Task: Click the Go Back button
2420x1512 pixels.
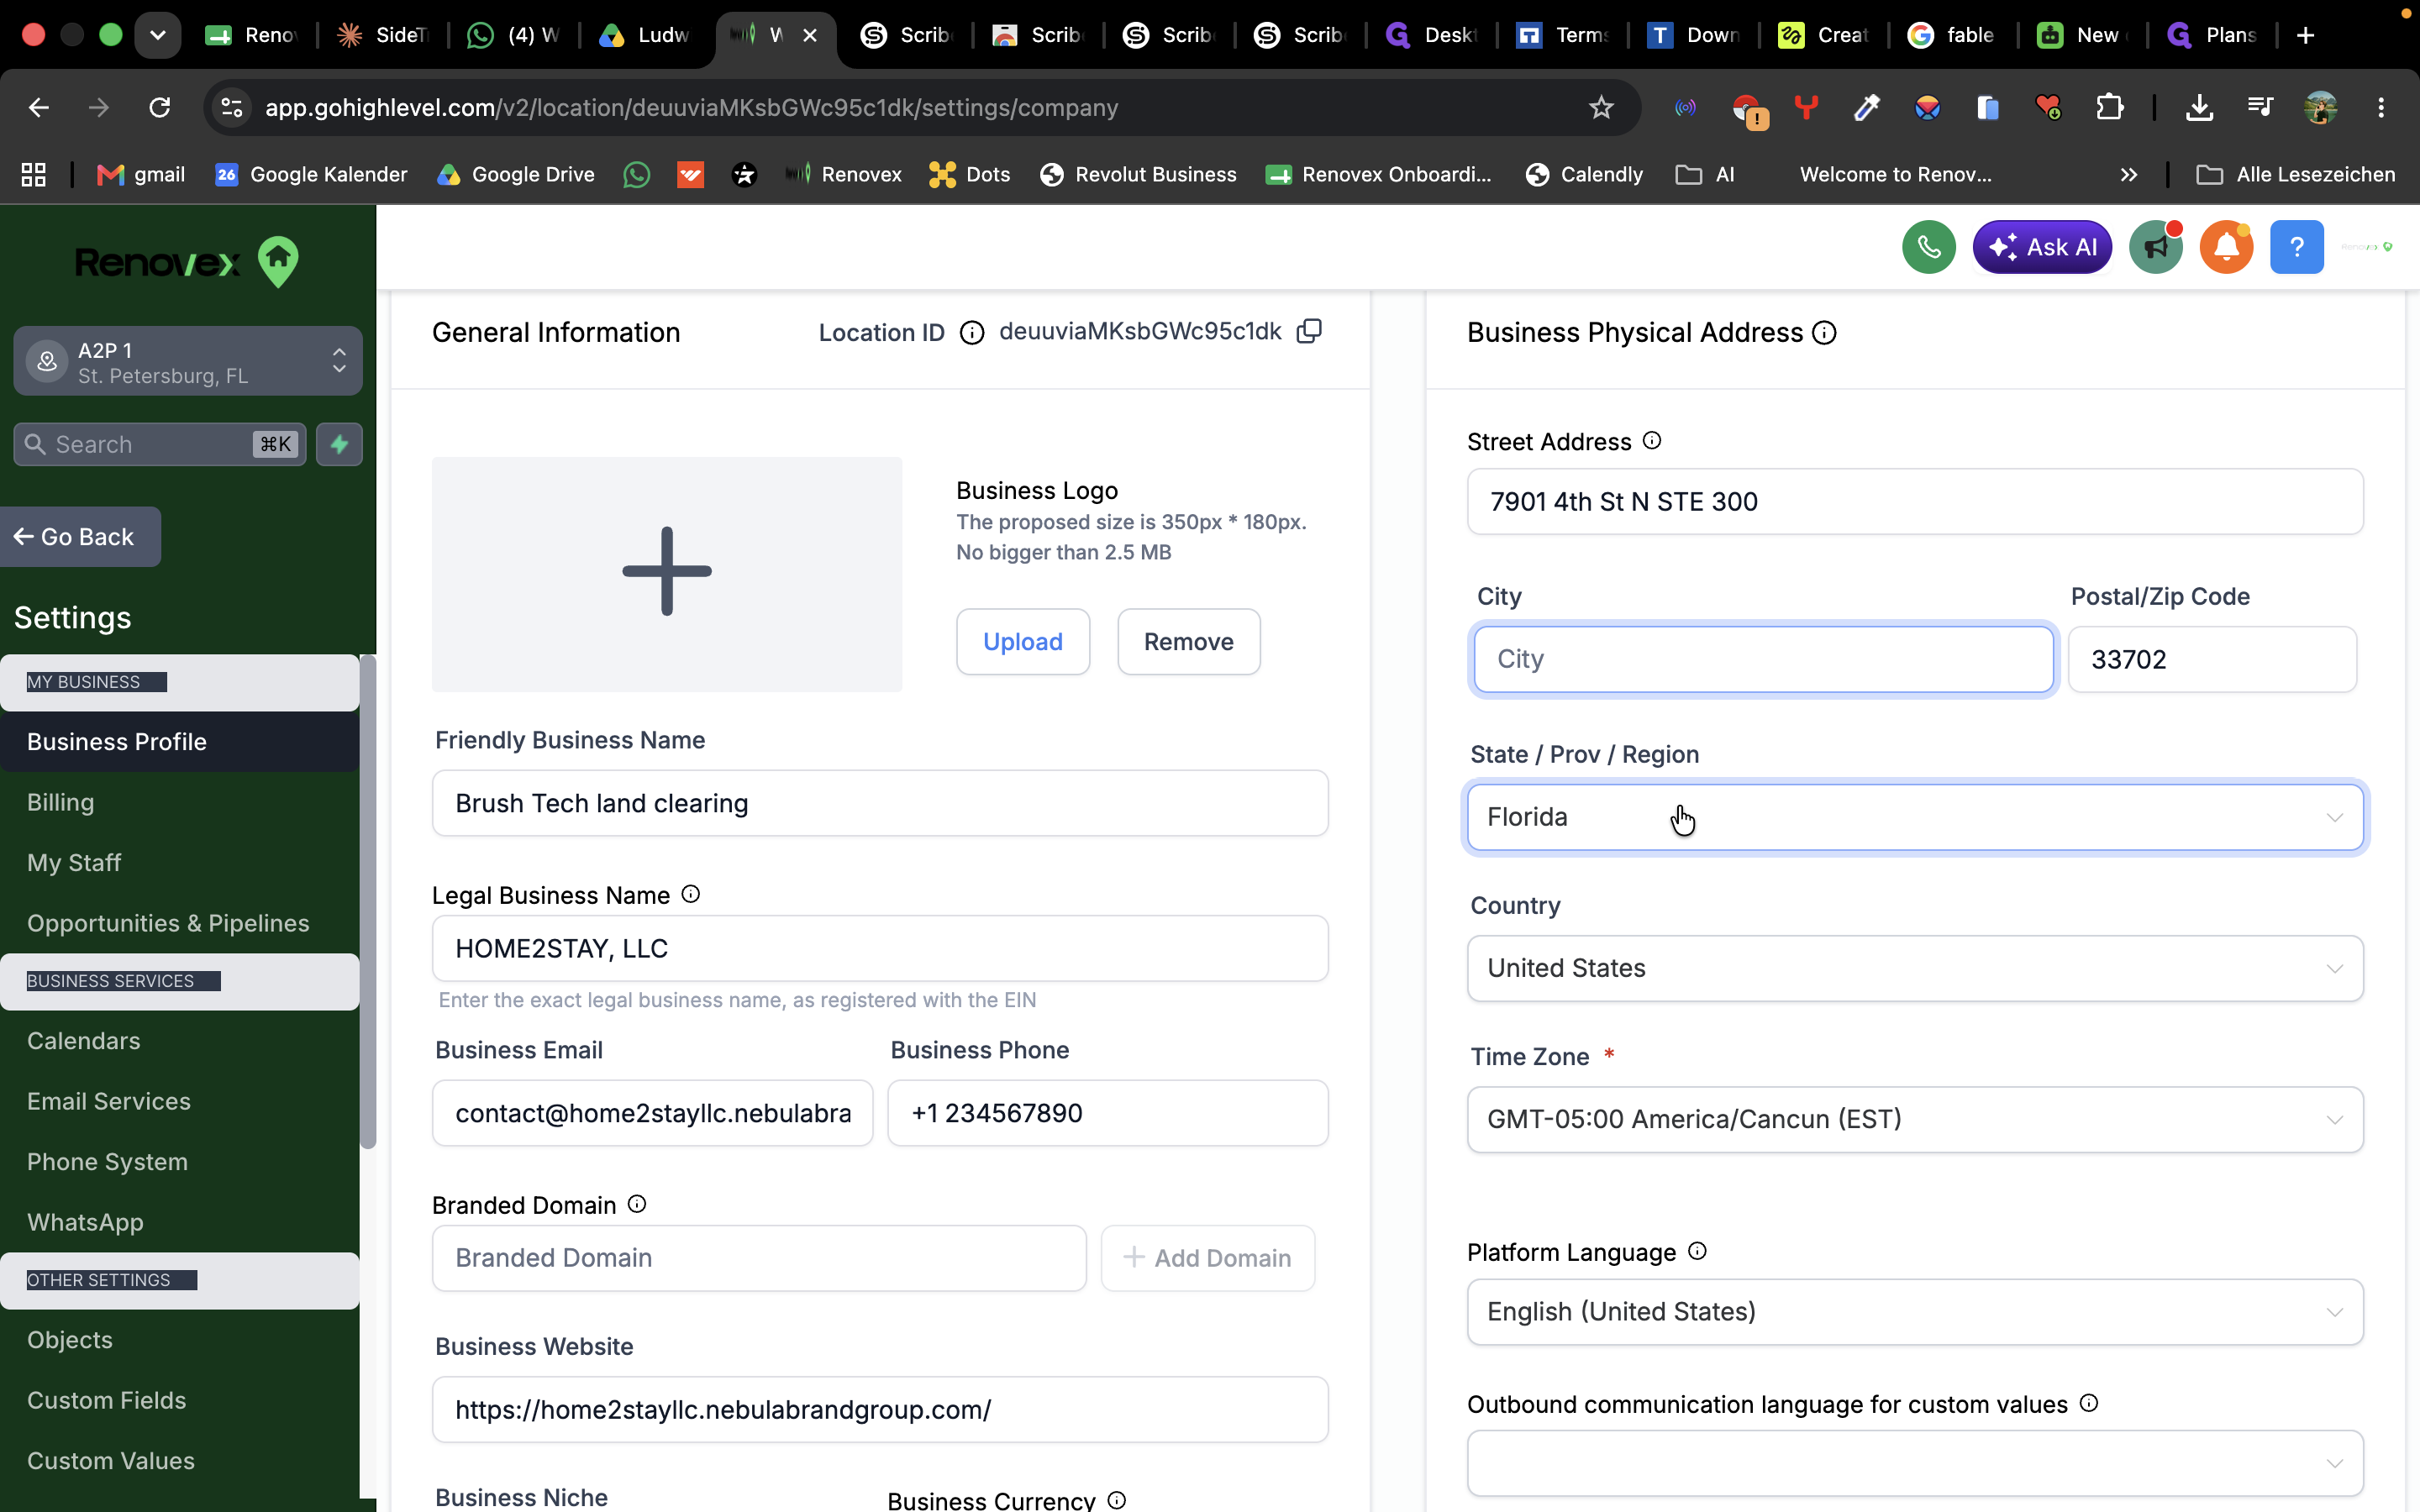Action: 79,537
